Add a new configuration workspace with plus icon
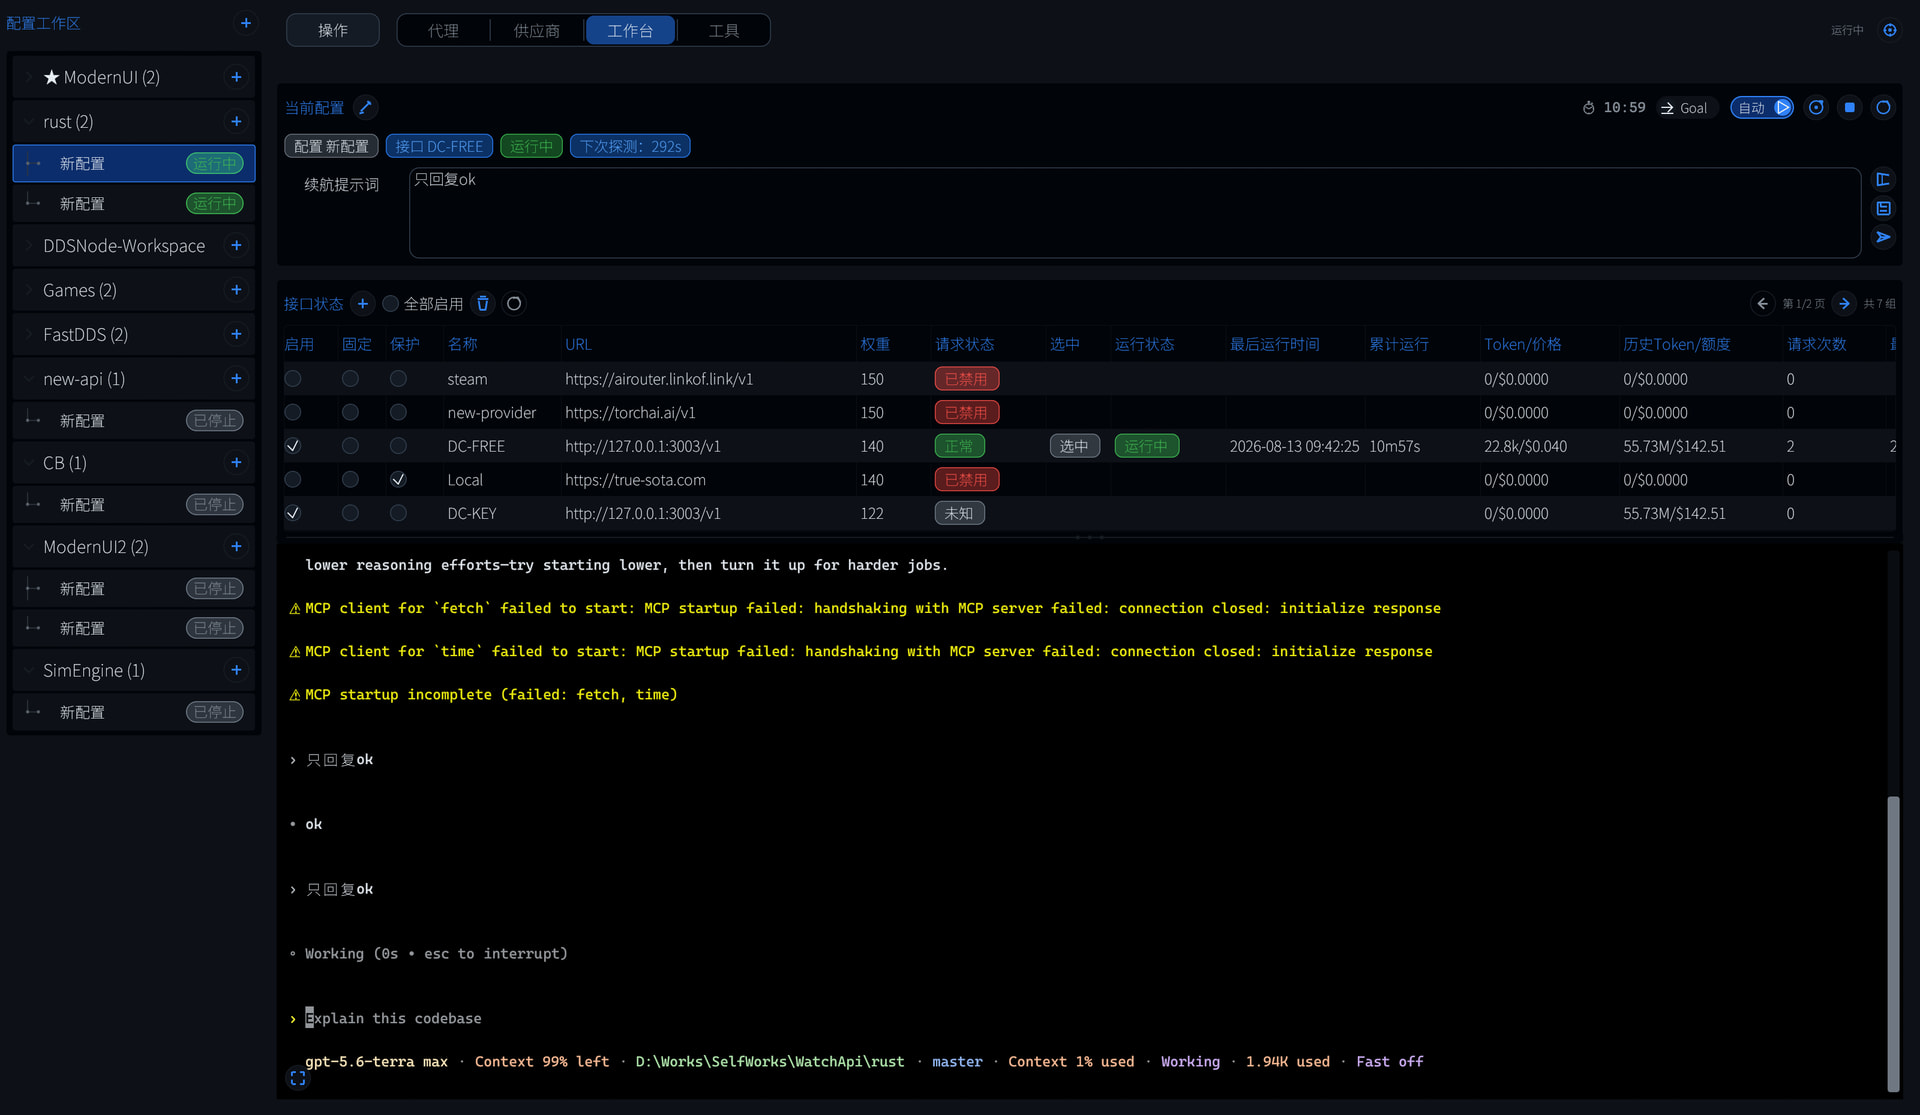Screen dimensions: 1920x1115 pos(246,23)
